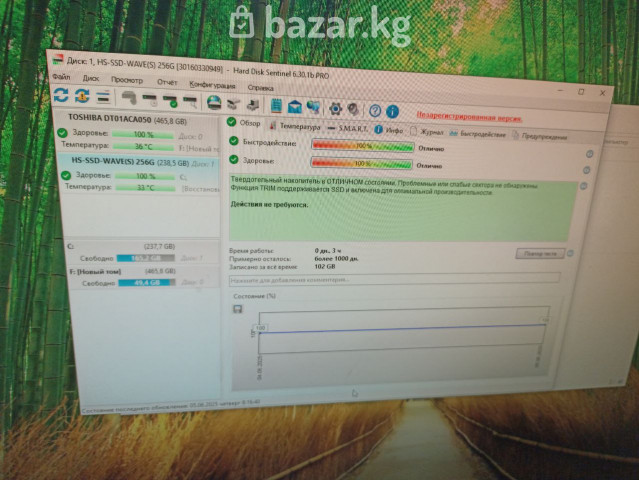Click the blue refresh icon in the toolbar
Image resolution: width=639 pixels, height=480 pixels.
tap(61, 96)
